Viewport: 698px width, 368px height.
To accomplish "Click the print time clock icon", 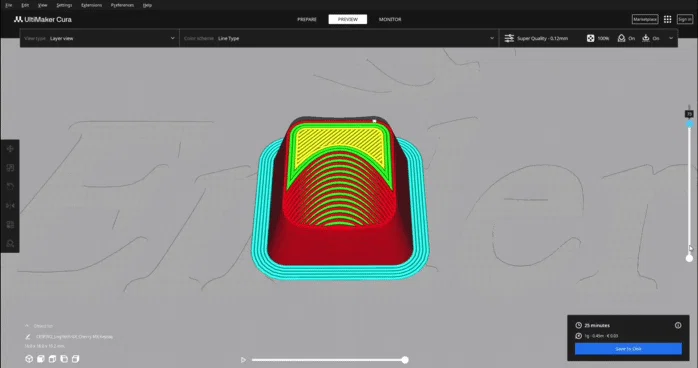I will coord(579,325).
